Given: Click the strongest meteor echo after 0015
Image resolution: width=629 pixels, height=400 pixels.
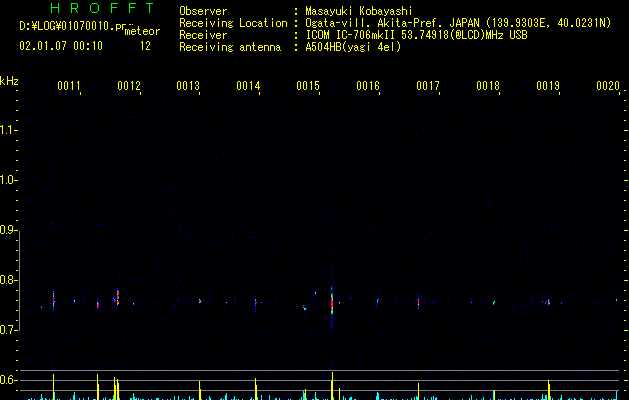Looking at the screenshot, I should (332, 305).
